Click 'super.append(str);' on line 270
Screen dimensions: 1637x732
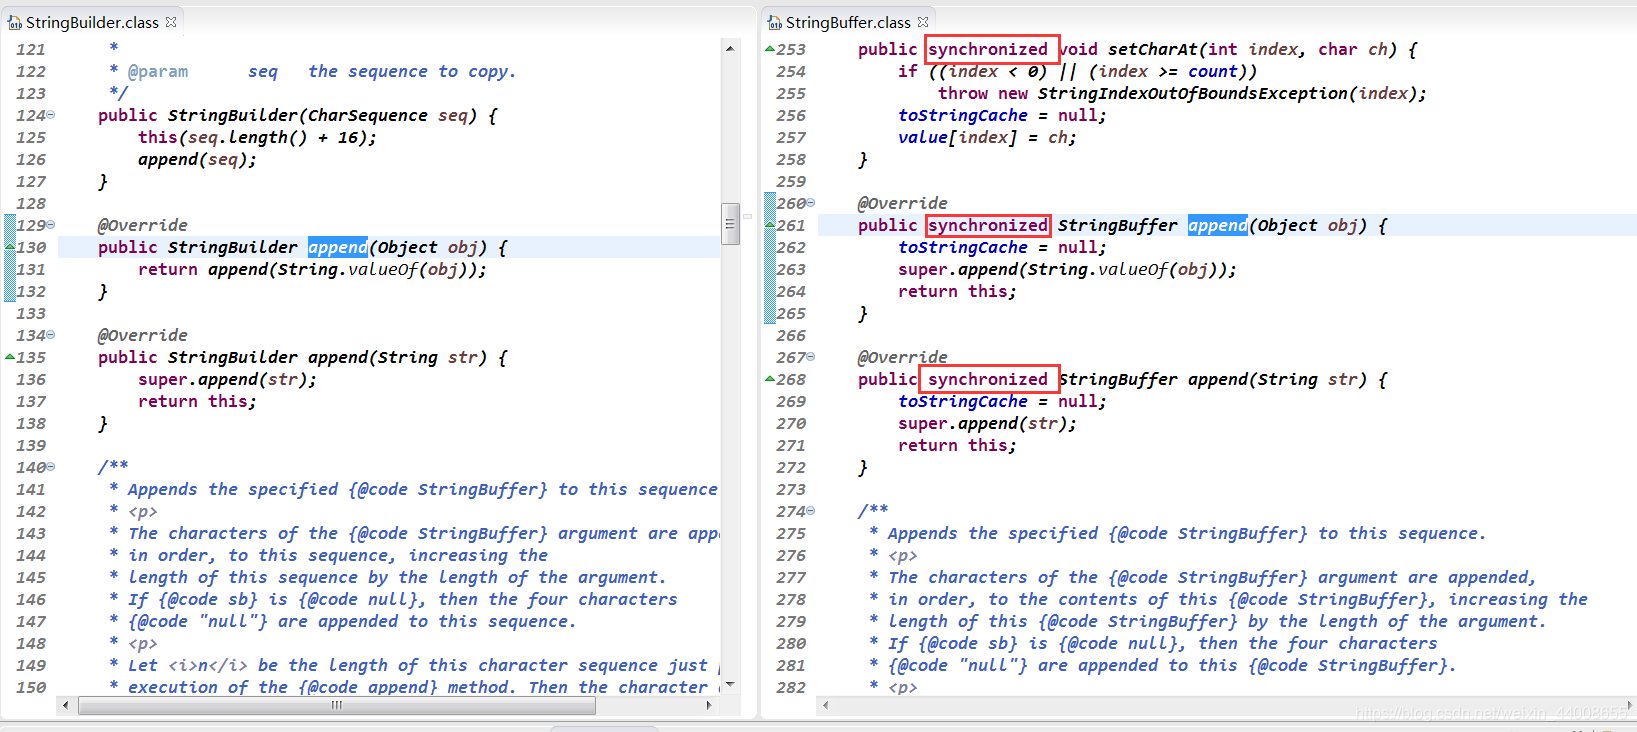988,423
